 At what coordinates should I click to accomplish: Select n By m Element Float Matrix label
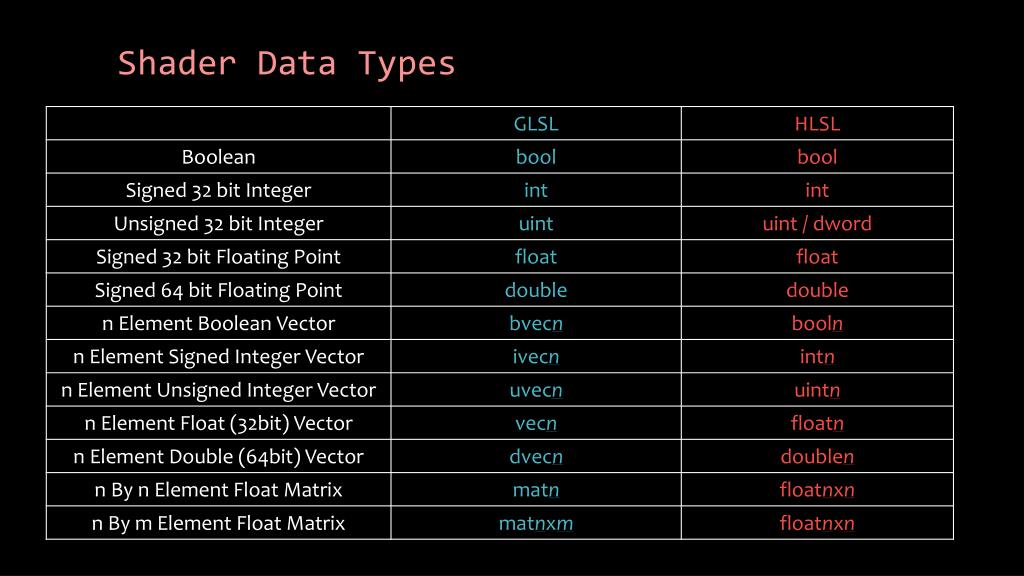(x=218, y=523)
